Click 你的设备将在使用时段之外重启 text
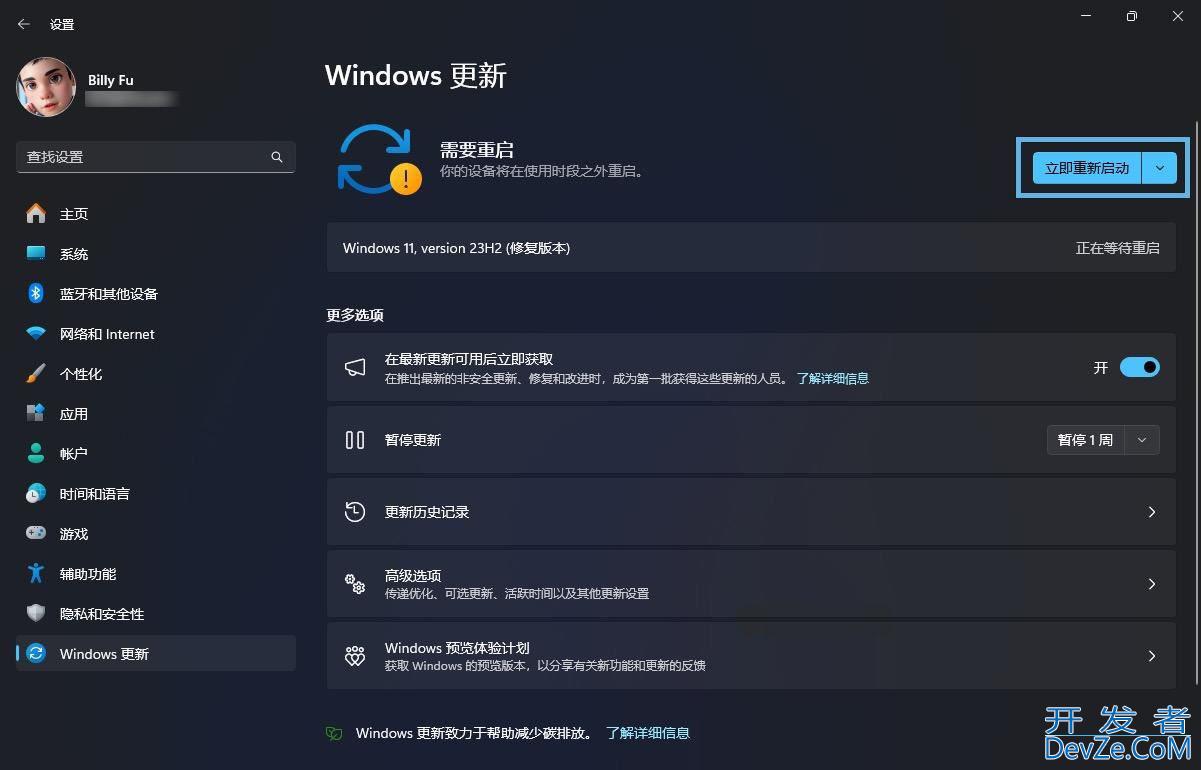This screenshot has width=1201, height=770. 543,172
